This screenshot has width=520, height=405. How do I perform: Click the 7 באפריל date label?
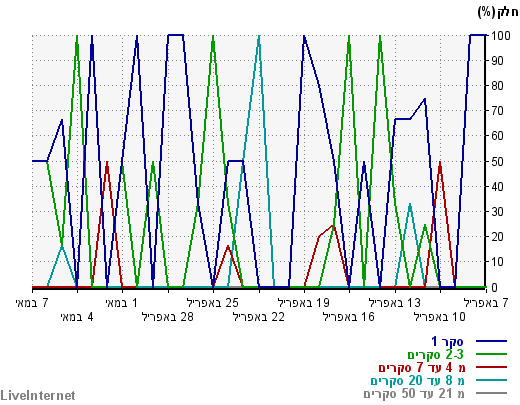click(x=486, y=303)
